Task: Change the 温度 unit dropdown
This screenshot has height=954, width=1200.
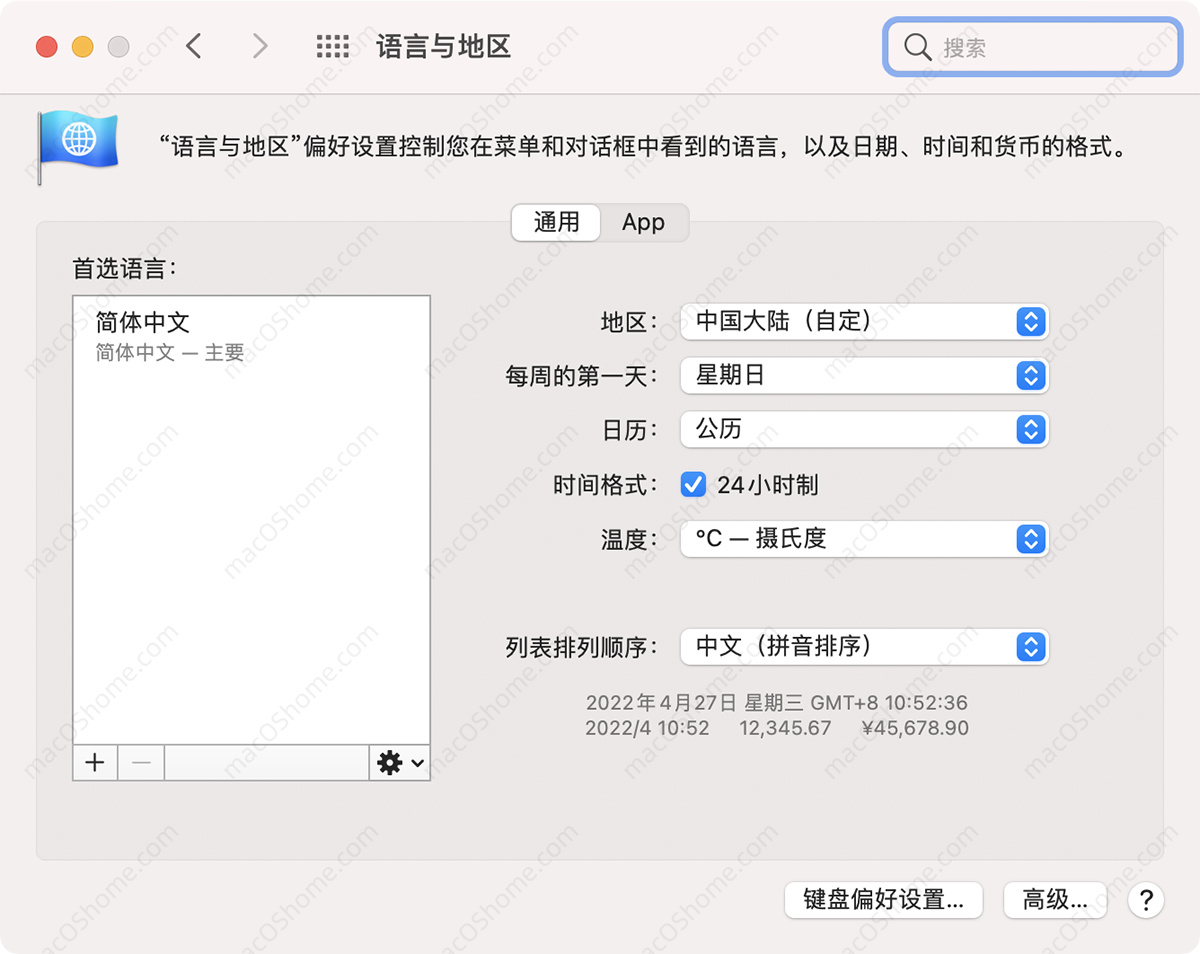Action: 864,539
